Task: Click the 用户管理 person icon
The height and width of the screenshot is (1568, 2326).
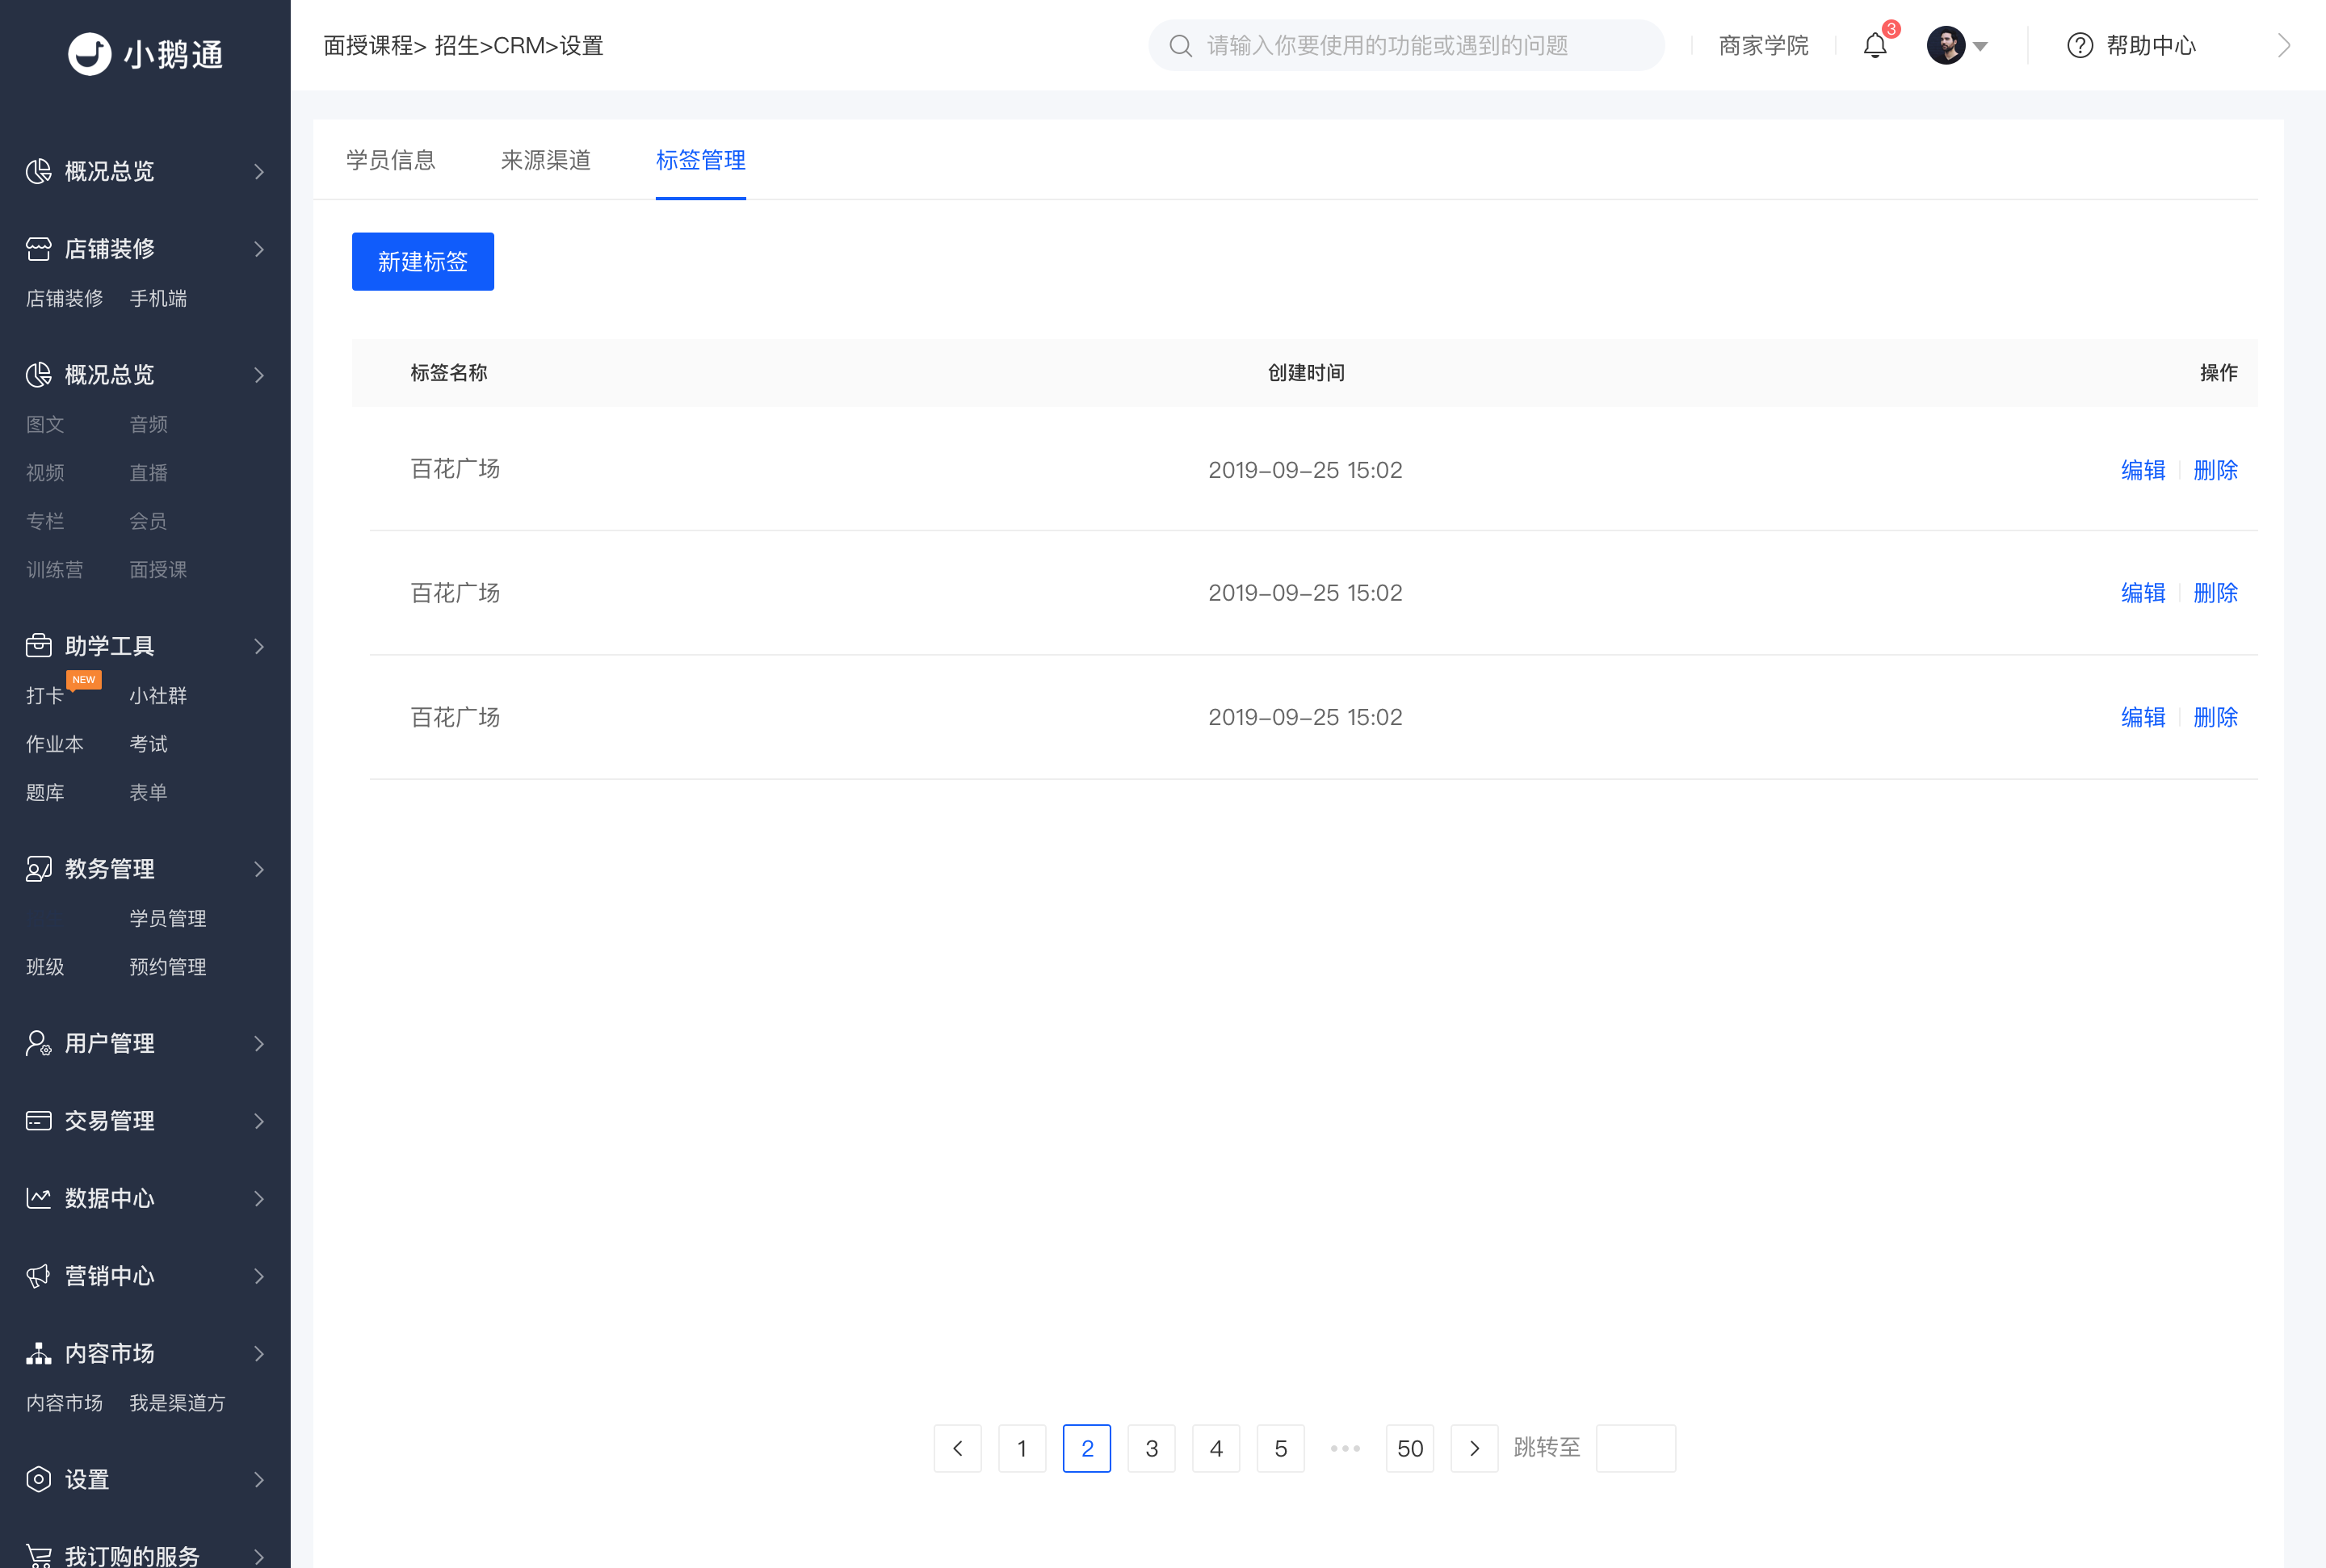Action: 38,1043
